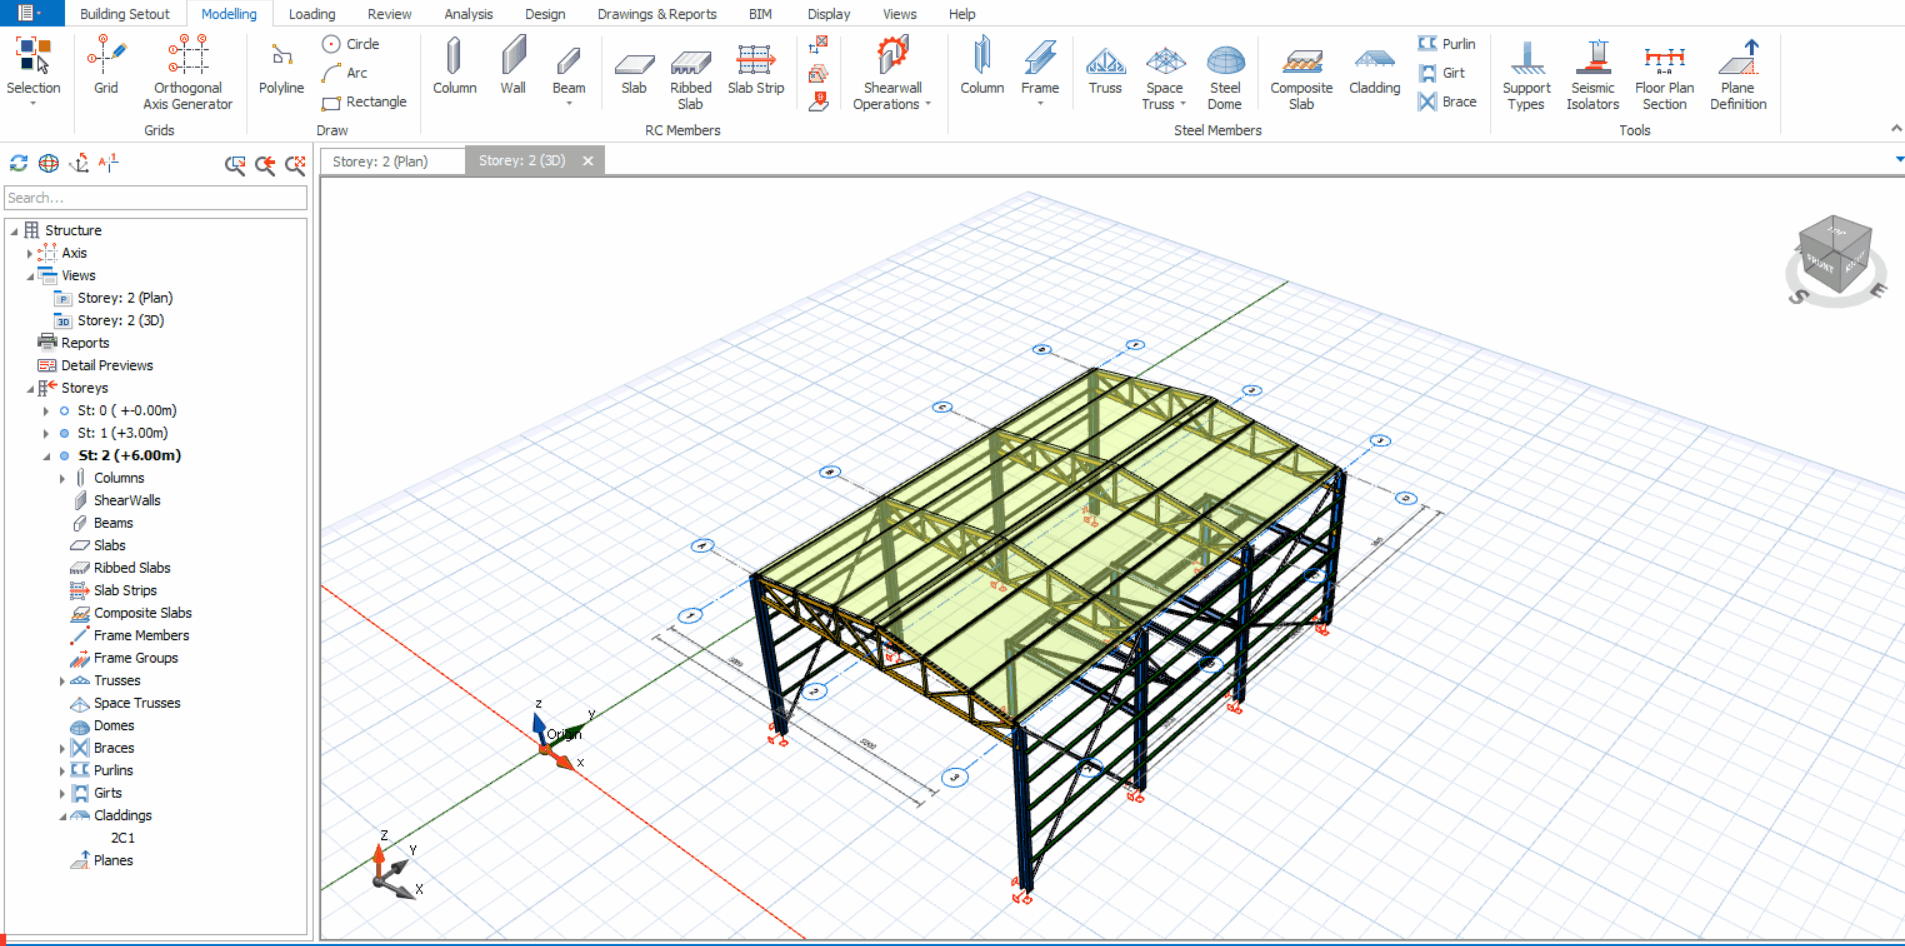Open the BIM ribbon tab
Image resolution: width=1905 pixels, height=946 pixels.
[x=760, y=14]
